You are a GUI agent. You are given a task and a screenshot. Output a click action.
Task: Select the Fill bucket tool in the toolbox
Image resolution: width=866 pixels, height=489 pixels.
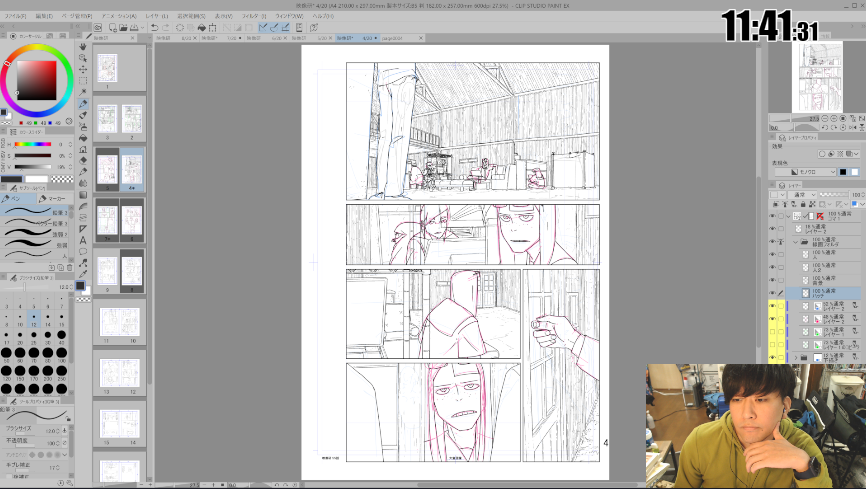click(83, 138)
